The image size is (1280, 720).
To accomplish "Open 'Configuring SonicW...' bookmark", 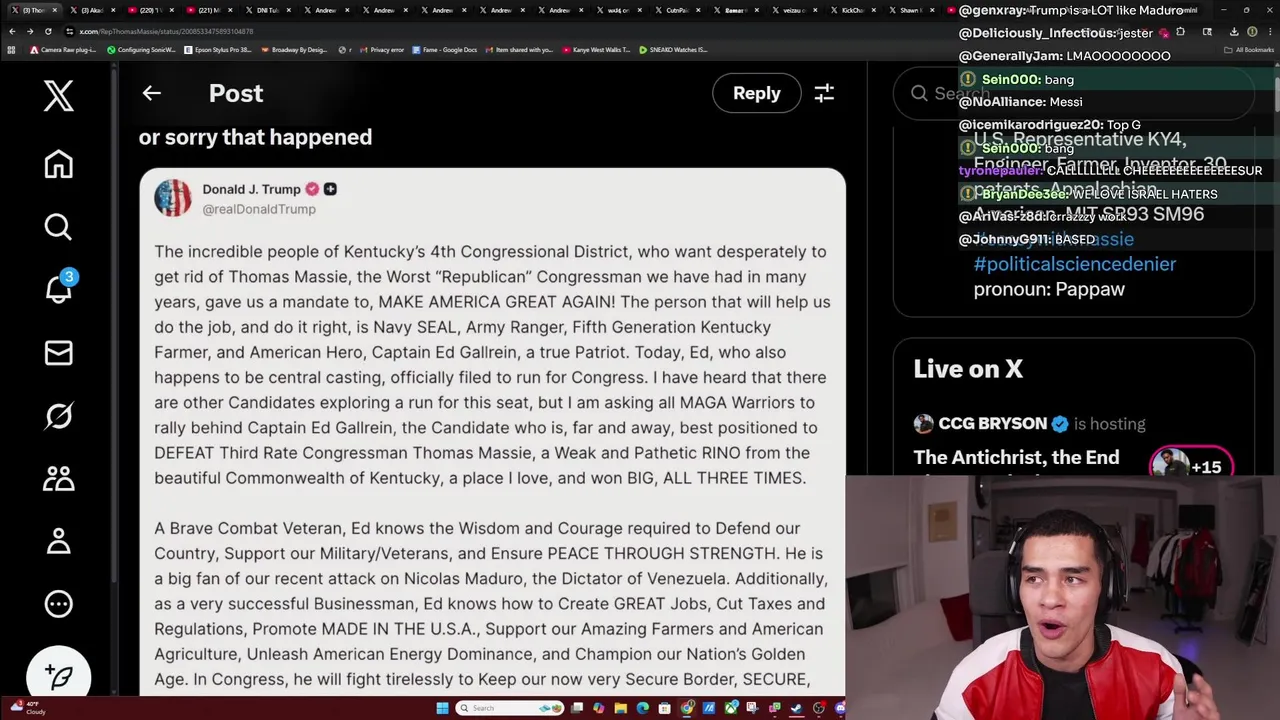I will (141, 49).
